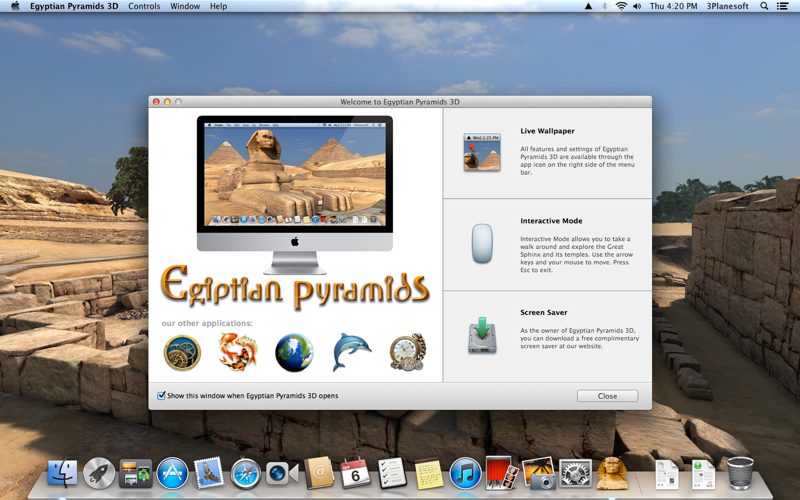Click the pyramid app icon in menu bar
This screenshot has width=800, height=500.
[x=588, y=6]
